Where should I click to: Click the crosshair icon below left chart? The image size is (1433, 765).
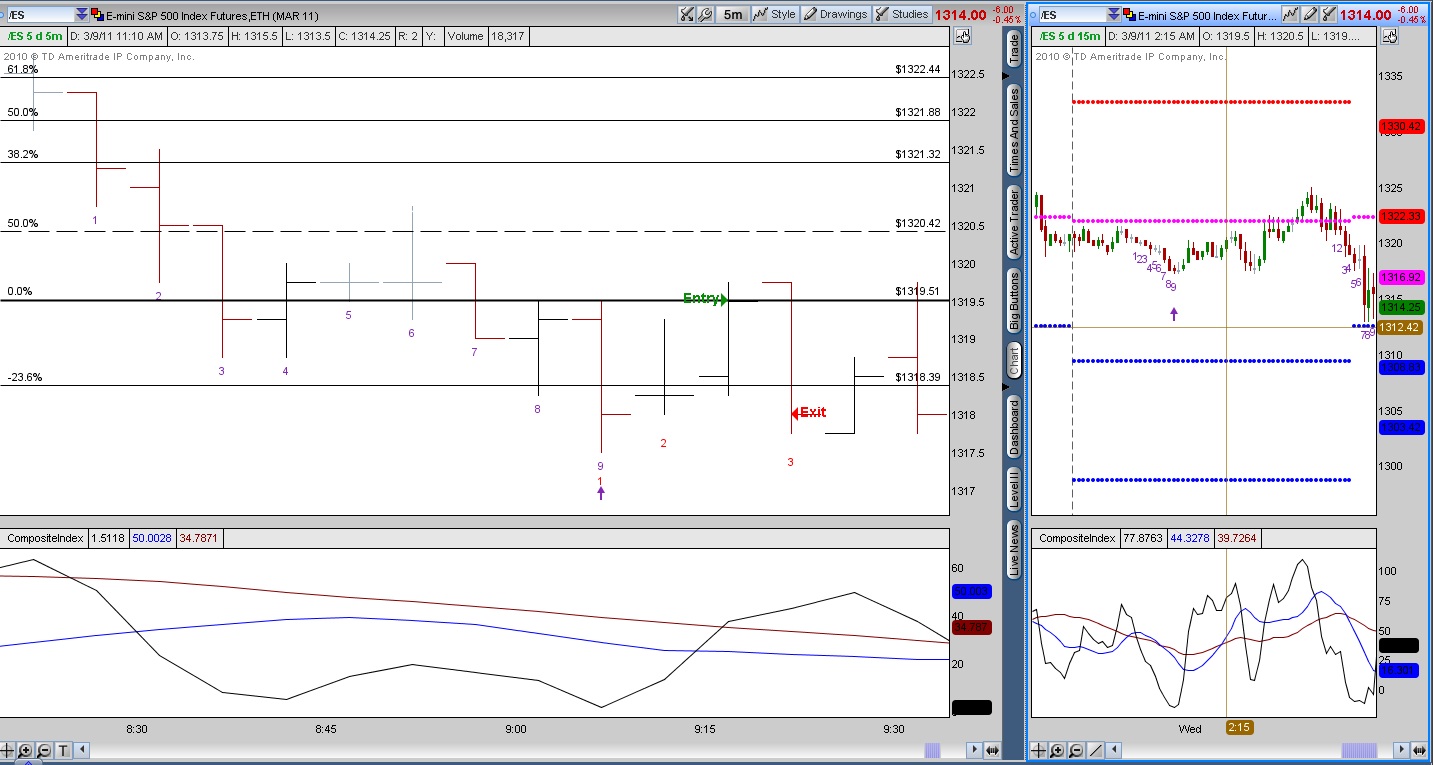coord(8,749)
